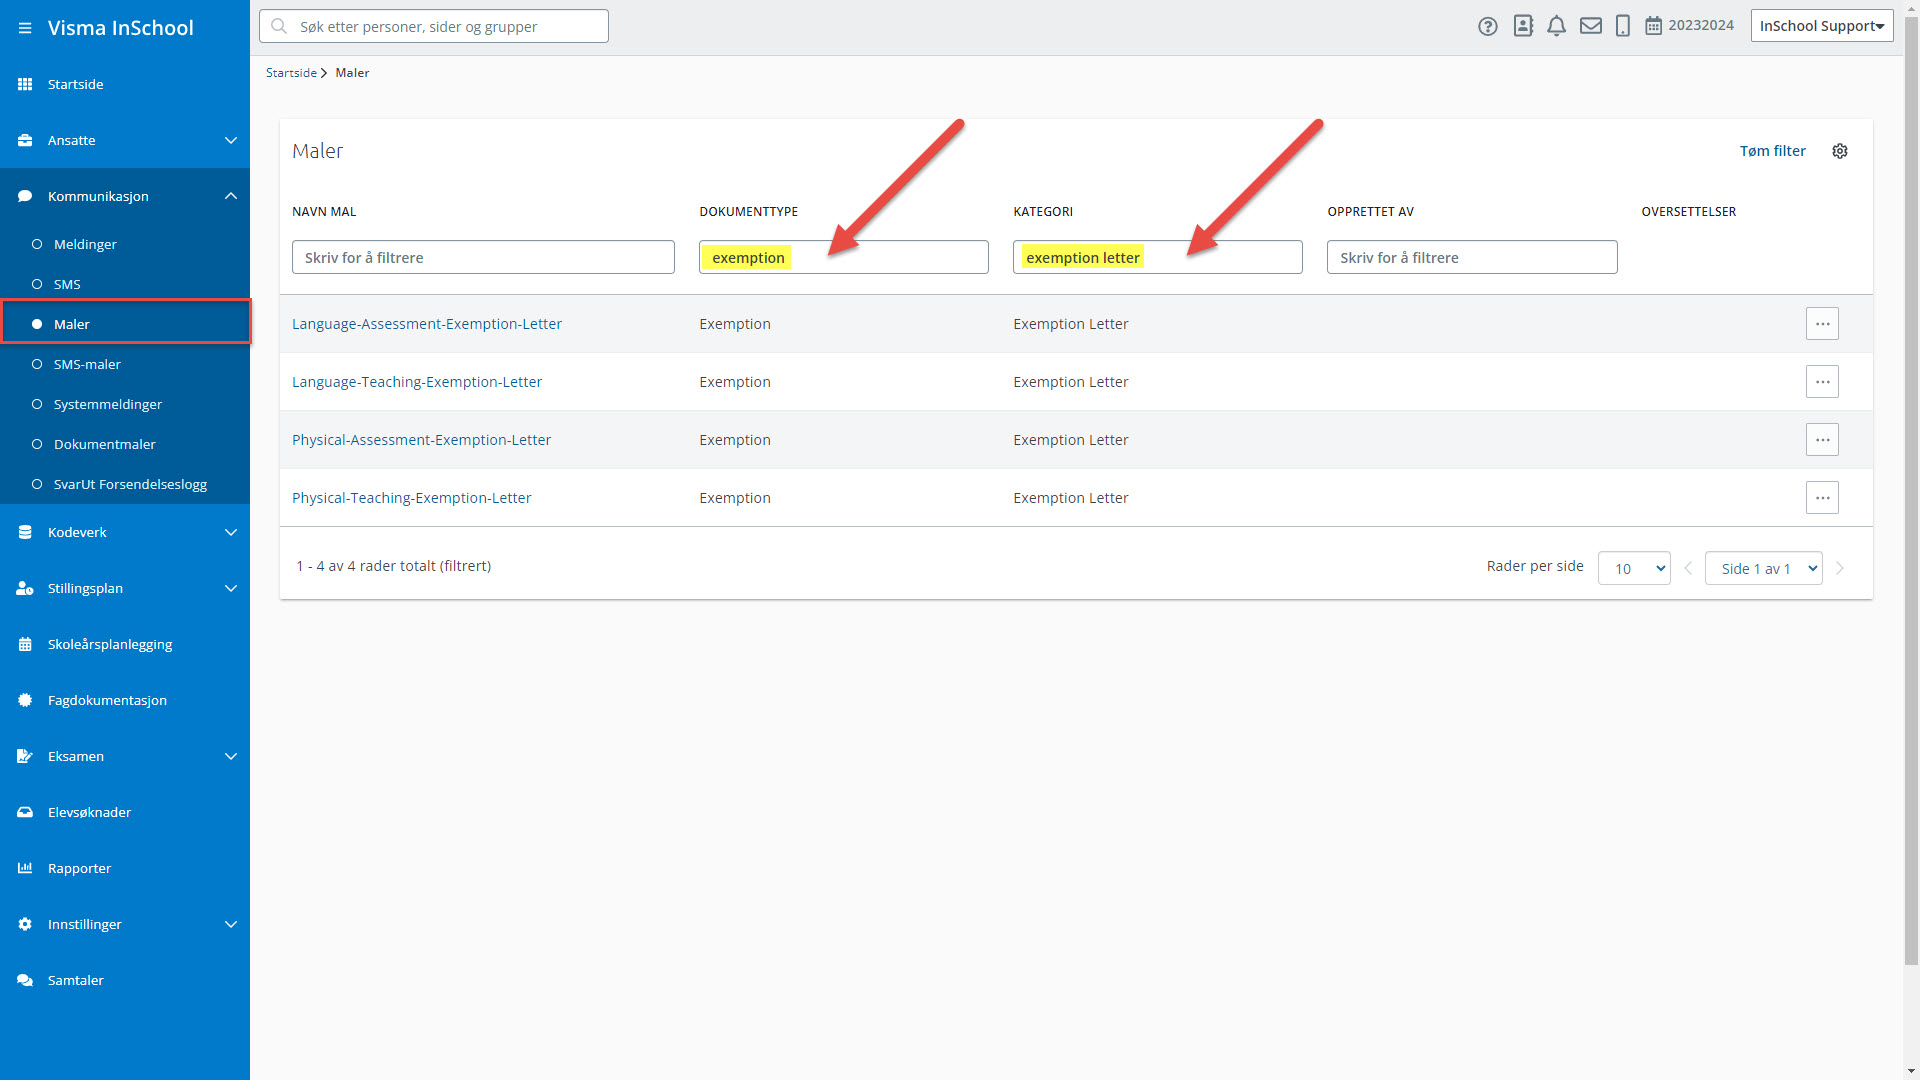Click the envelope messages icon
The image size is (1920, 1080).
1591,27
